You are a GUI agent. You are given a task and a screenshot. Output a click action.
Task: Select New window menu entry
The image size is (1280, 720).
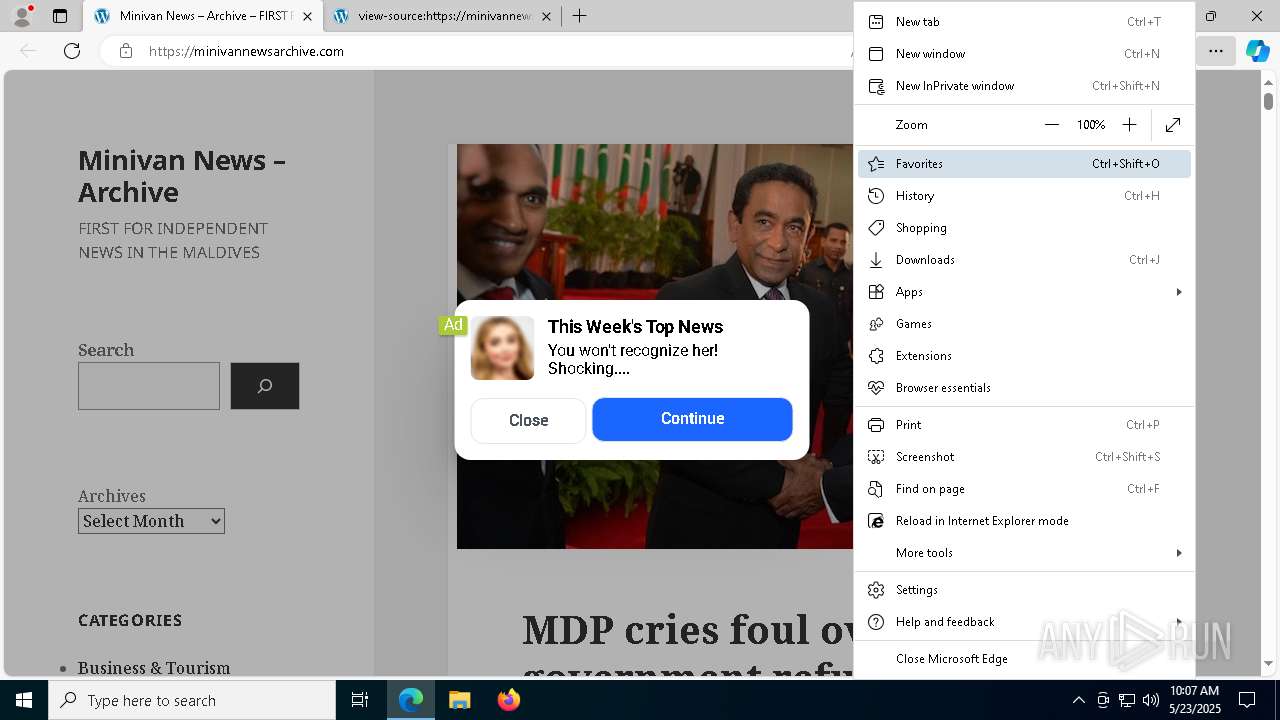pos(1024,54)
